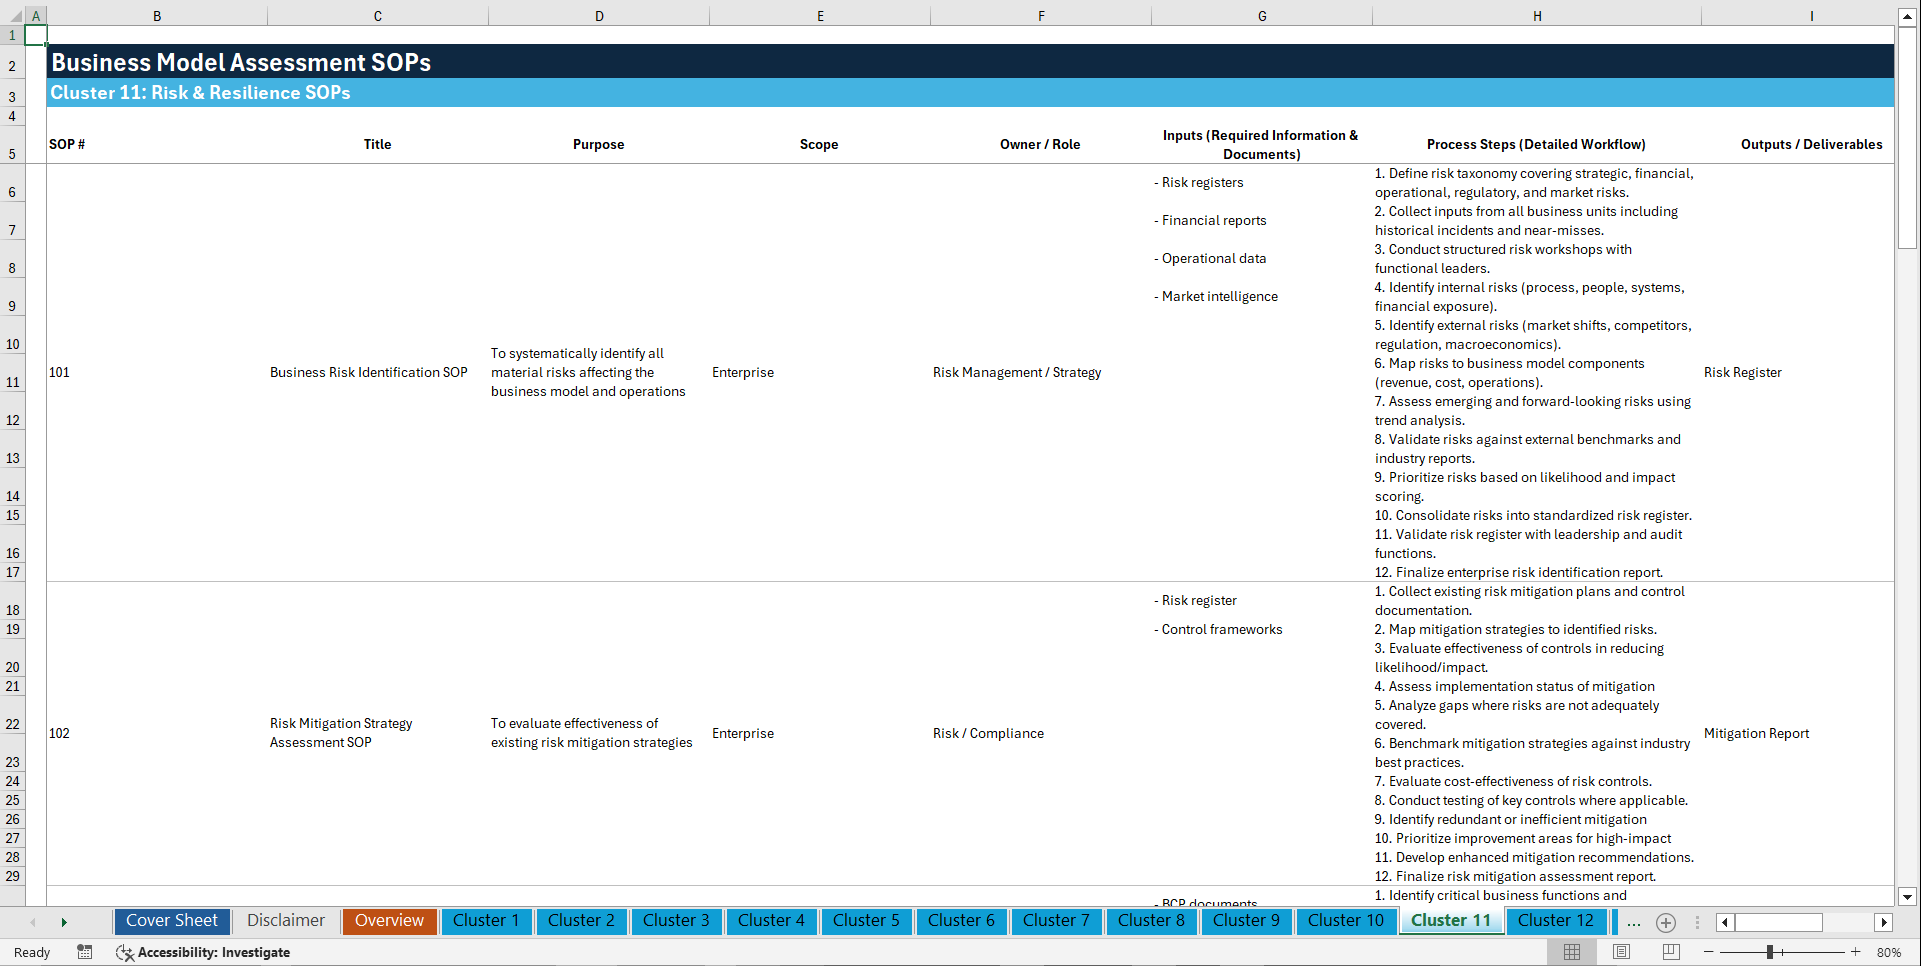
Task: Click the Business Model Assessment SOPs title
Action: 241,62
